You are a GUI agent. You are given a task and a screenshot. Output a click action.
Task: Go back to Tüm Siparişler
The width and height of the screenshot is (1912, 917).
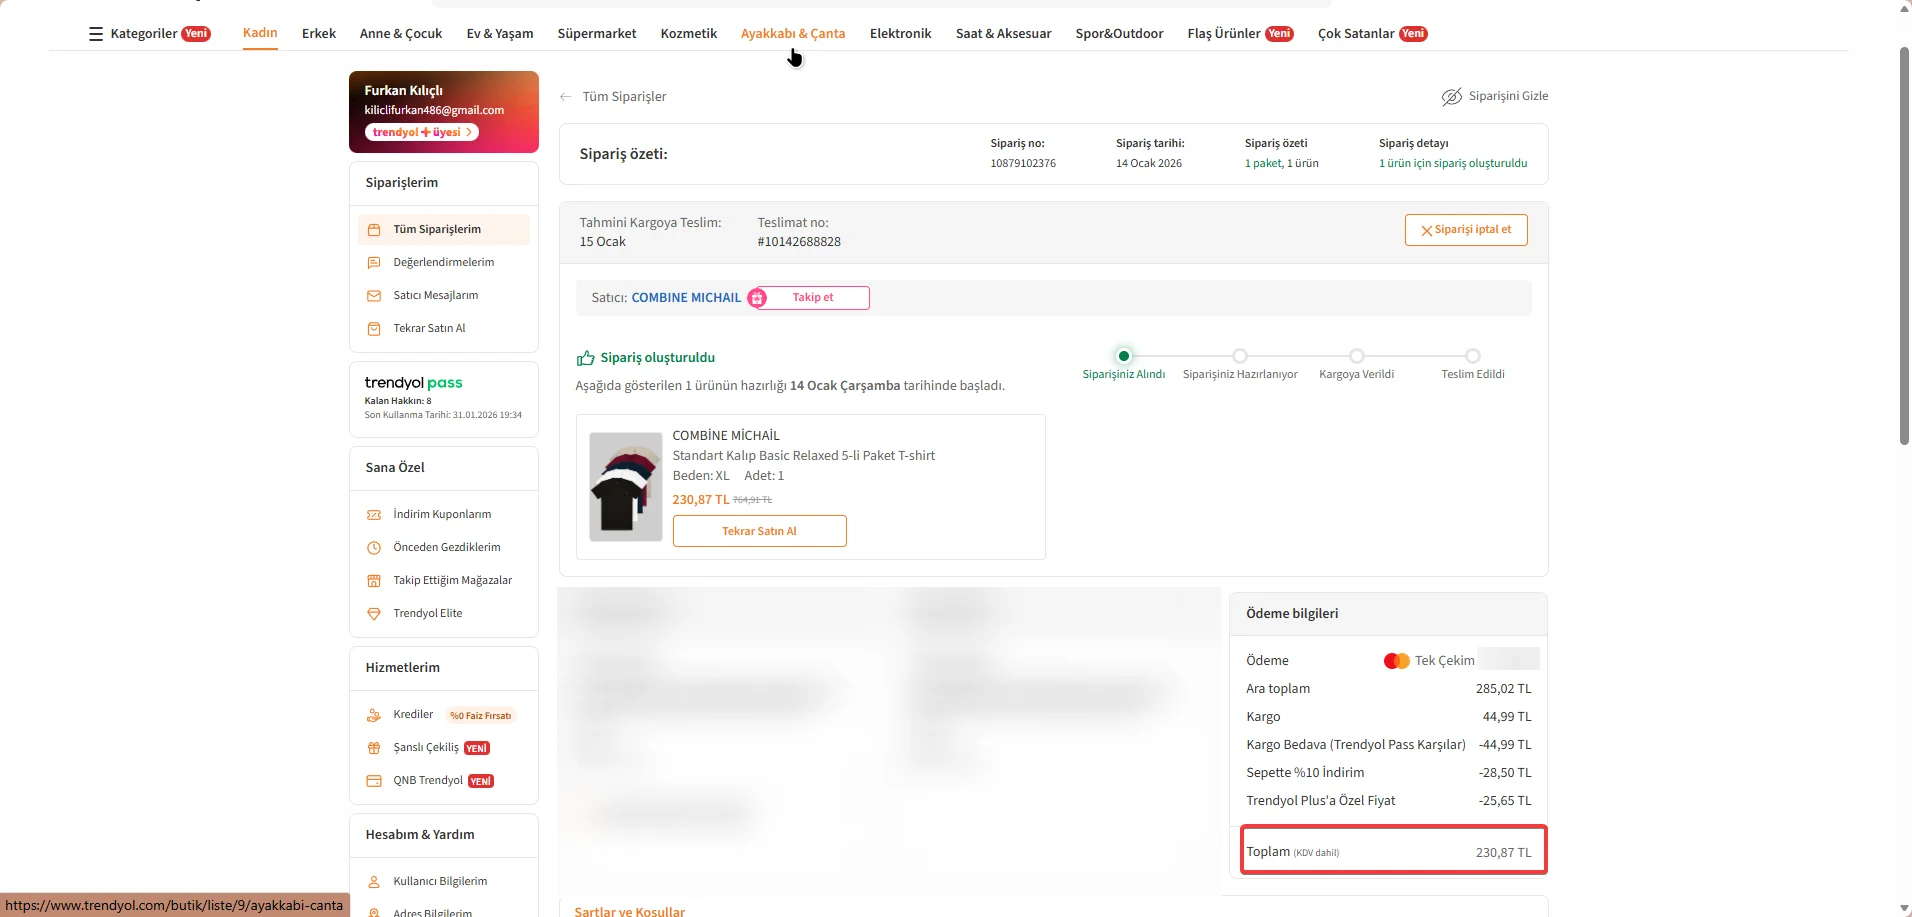pyautogui.click(x=625, y=97)
